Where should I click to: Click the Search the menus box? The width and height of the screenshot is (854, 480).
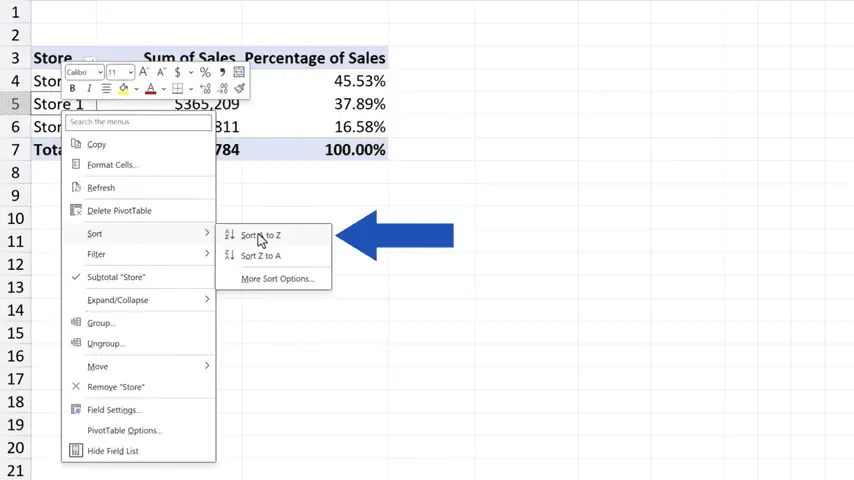pos(139,122)
